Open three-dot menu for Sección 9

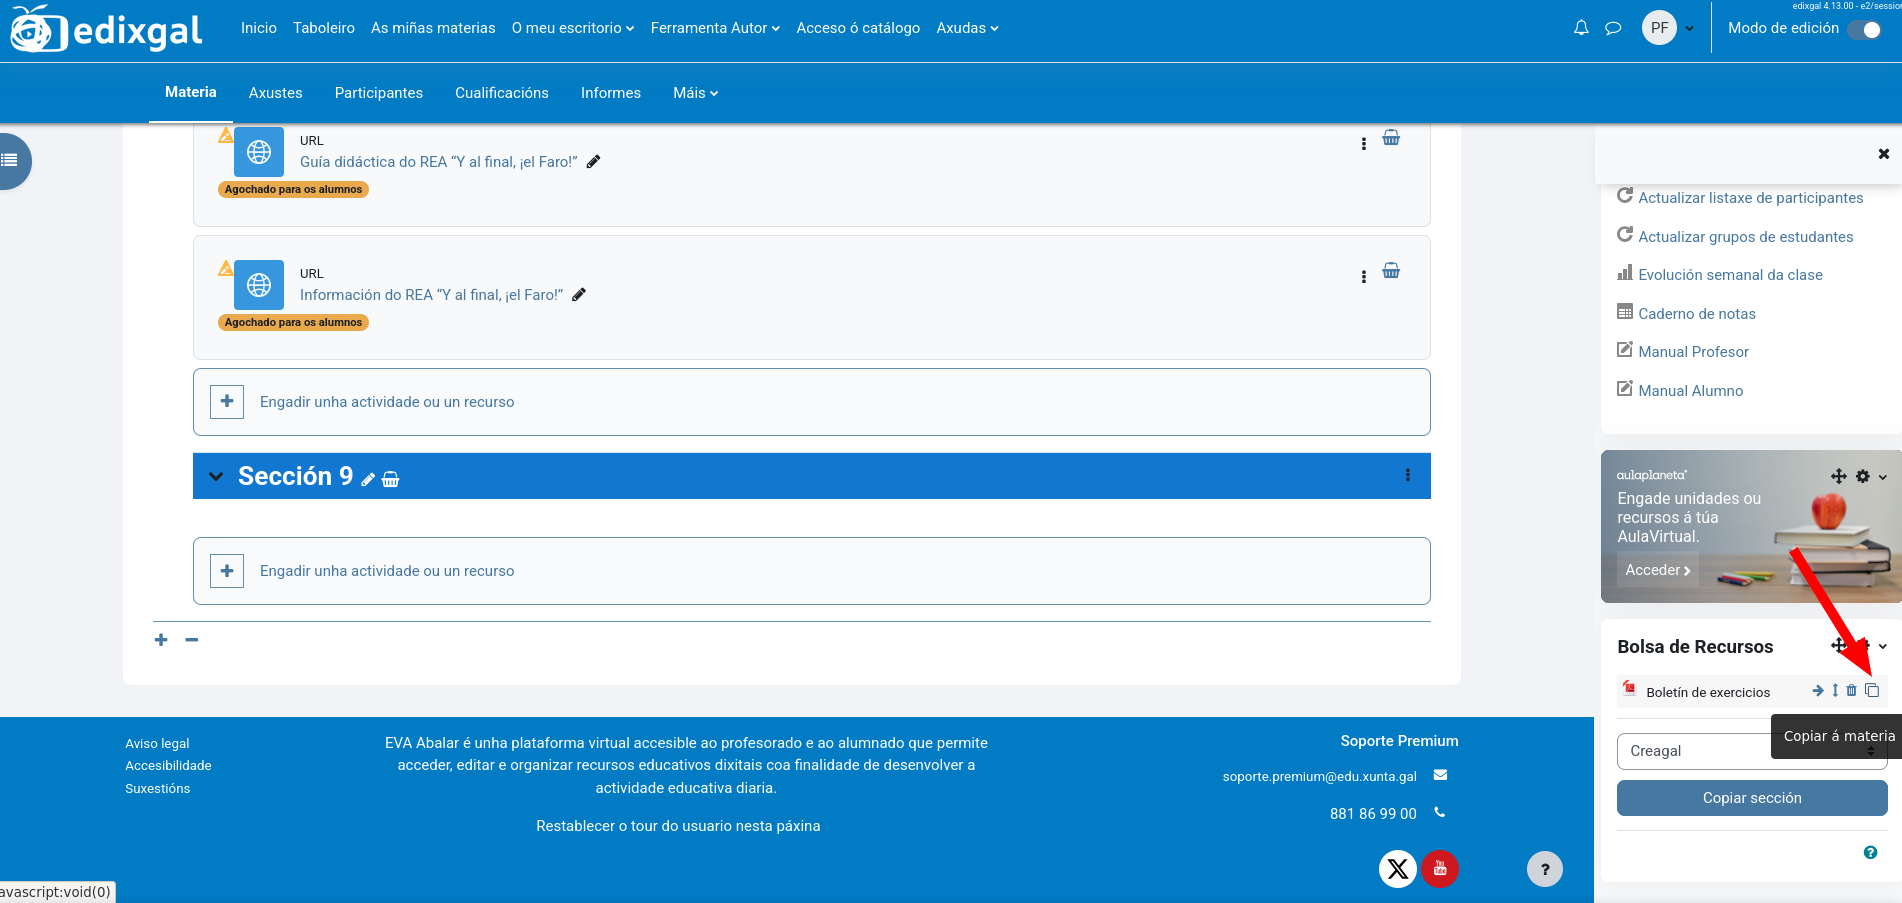coord(1408,476)
